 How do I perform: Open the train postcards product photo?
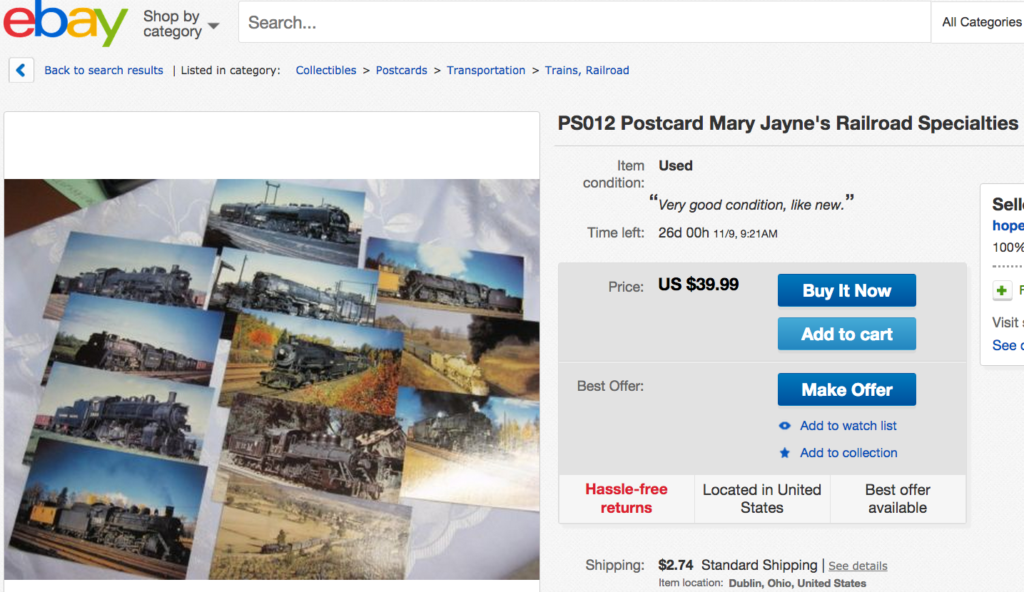pyautogui.click(x=271, y=378)
